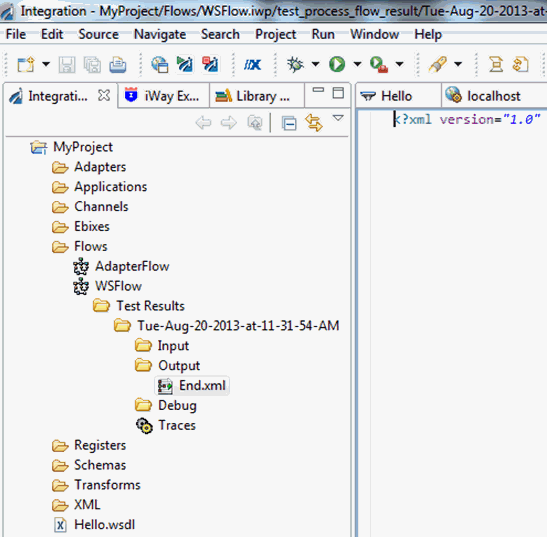Screen dimensions: 547x537
Task: Open the explorer View Menu triangle
Action: click(x=338, y=118)
